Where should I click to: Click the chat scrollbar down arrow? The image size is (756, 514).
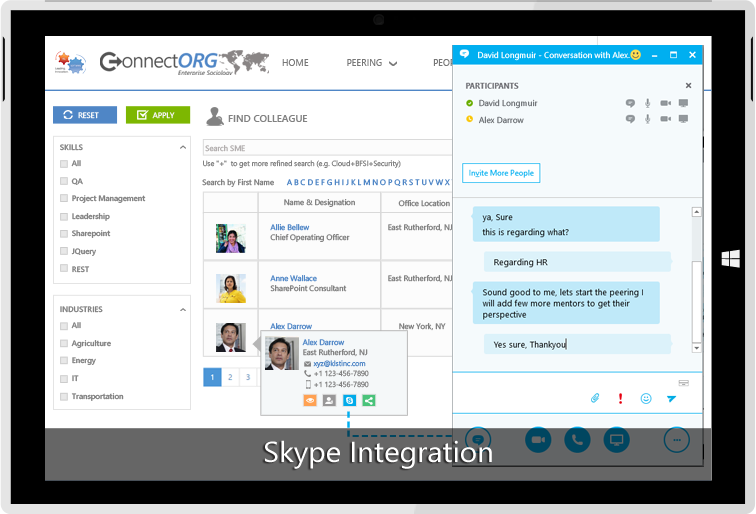pos(696,348)
